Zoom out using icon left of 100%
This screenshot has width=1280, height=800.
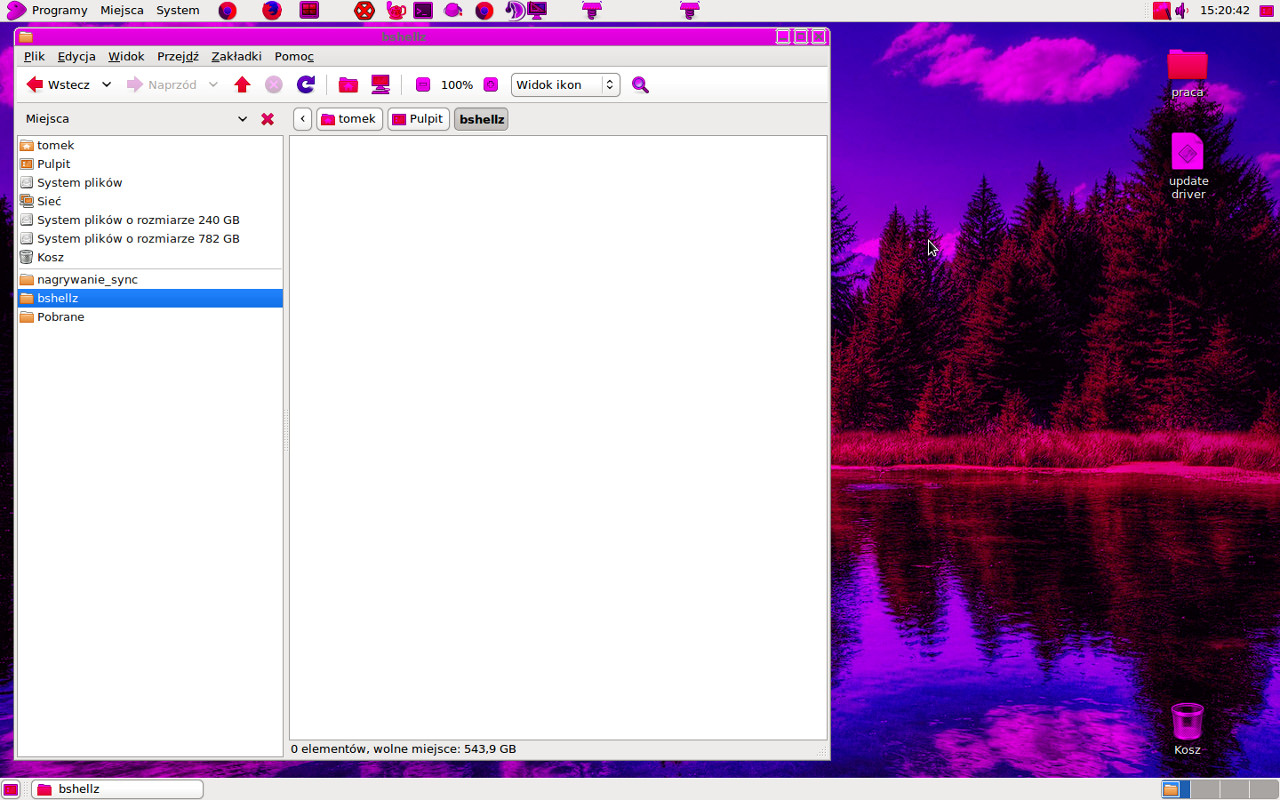[423, 85]
